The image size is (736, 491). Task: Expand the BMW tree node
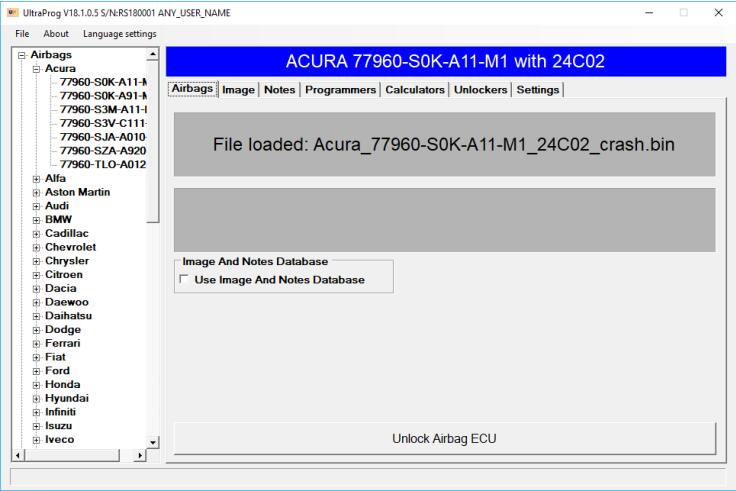36,220
